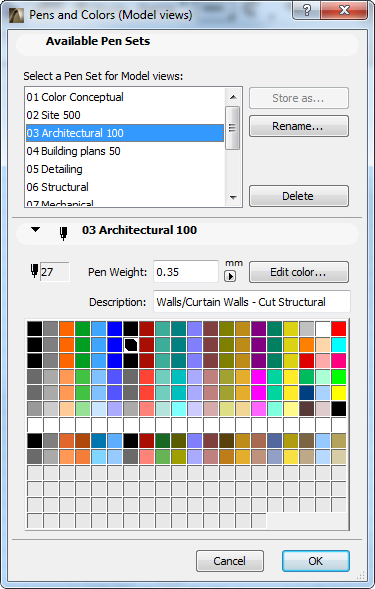
Task: Select the 01 Color Conceptual pen set
Action: [125, 97]
